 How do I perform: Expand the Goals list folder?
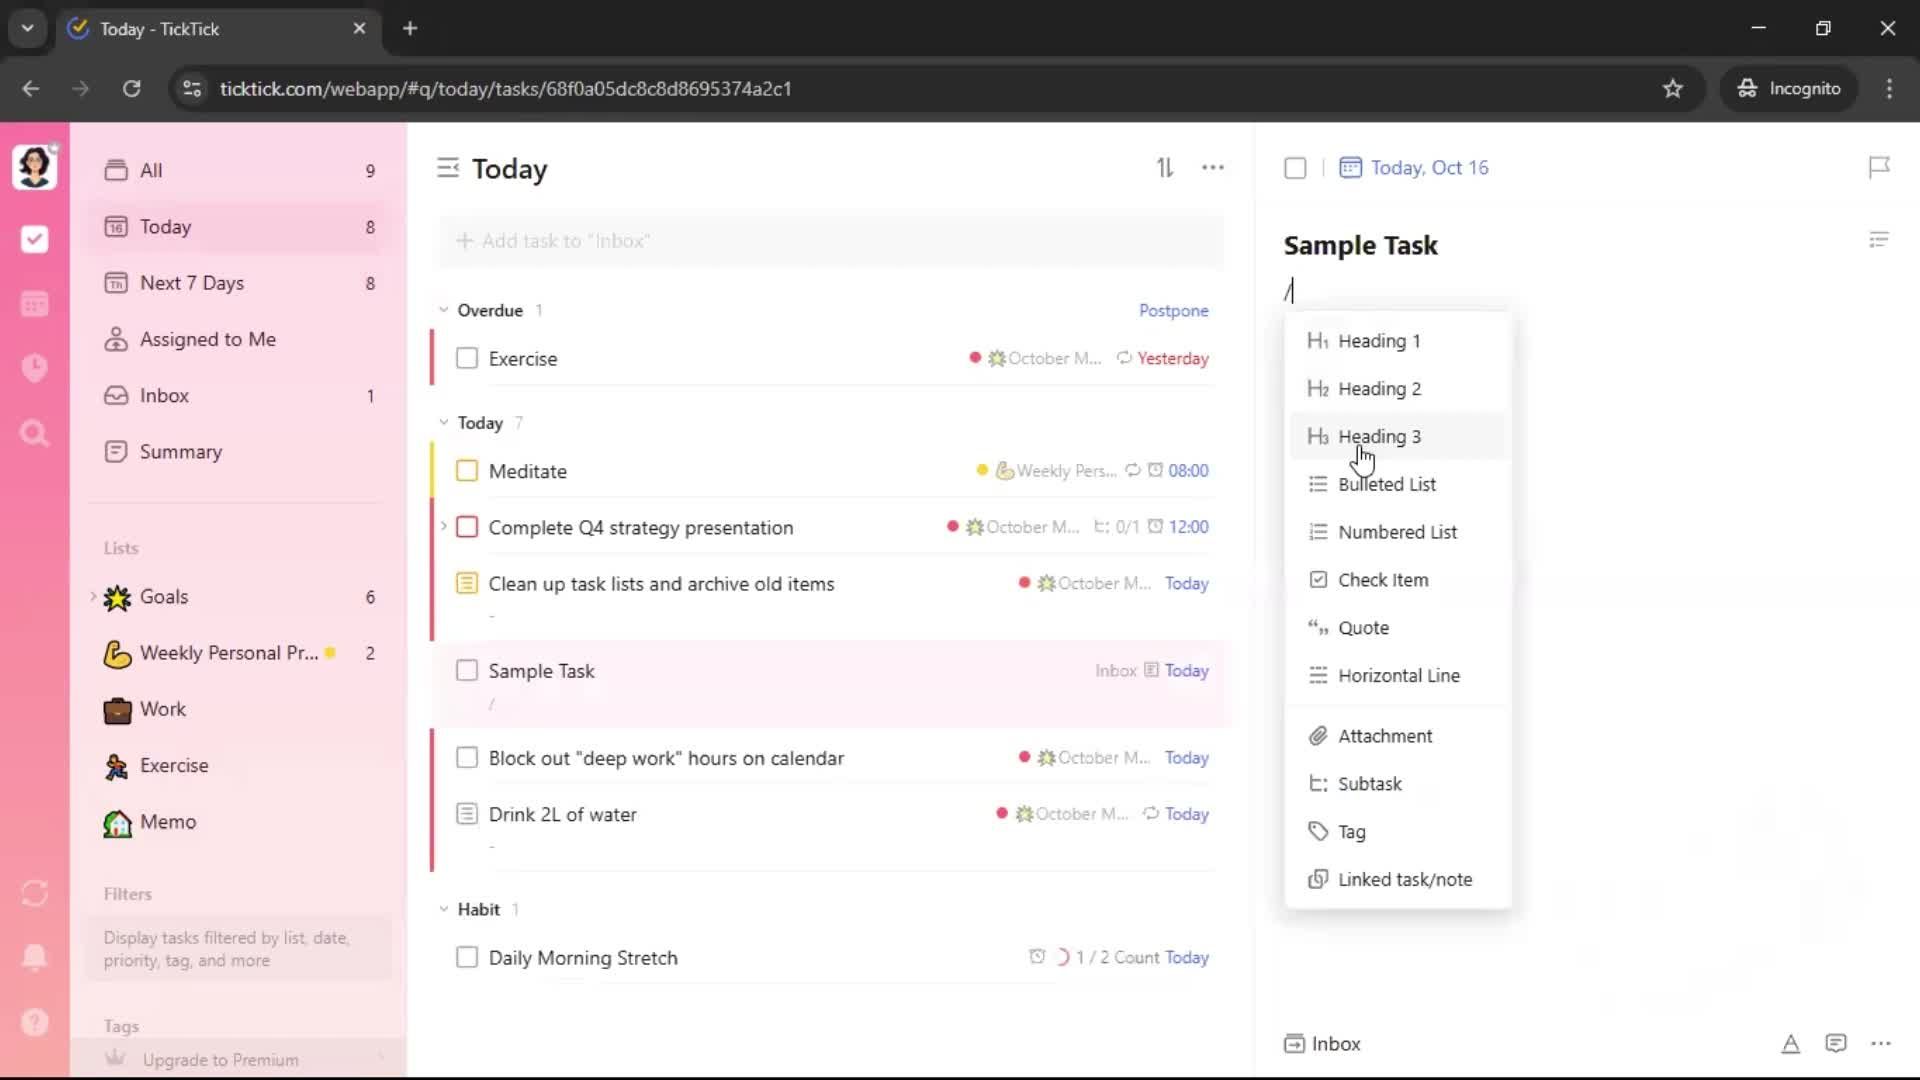click(x=94, y=597)
